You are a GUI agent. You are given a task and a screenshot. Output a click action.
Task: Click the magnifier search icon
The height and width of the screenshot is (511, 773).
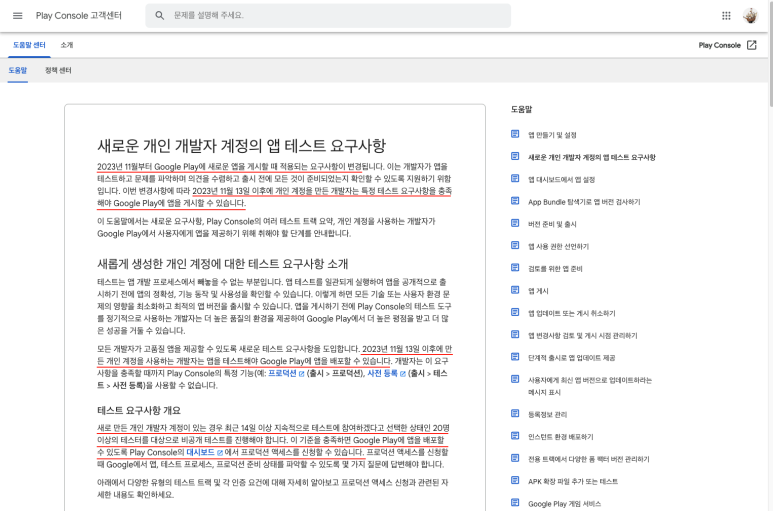159,16
